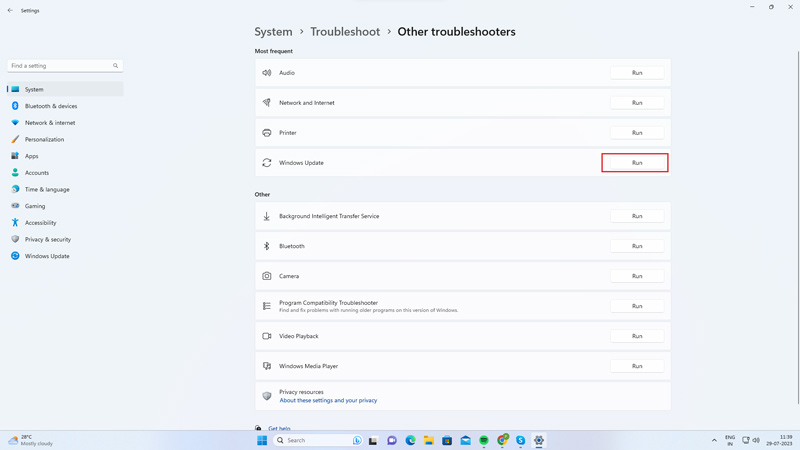Screen dimensions: 800x450
Task: Click the Bing icon in the taskbar search
Action: click(x=357, y=440)
